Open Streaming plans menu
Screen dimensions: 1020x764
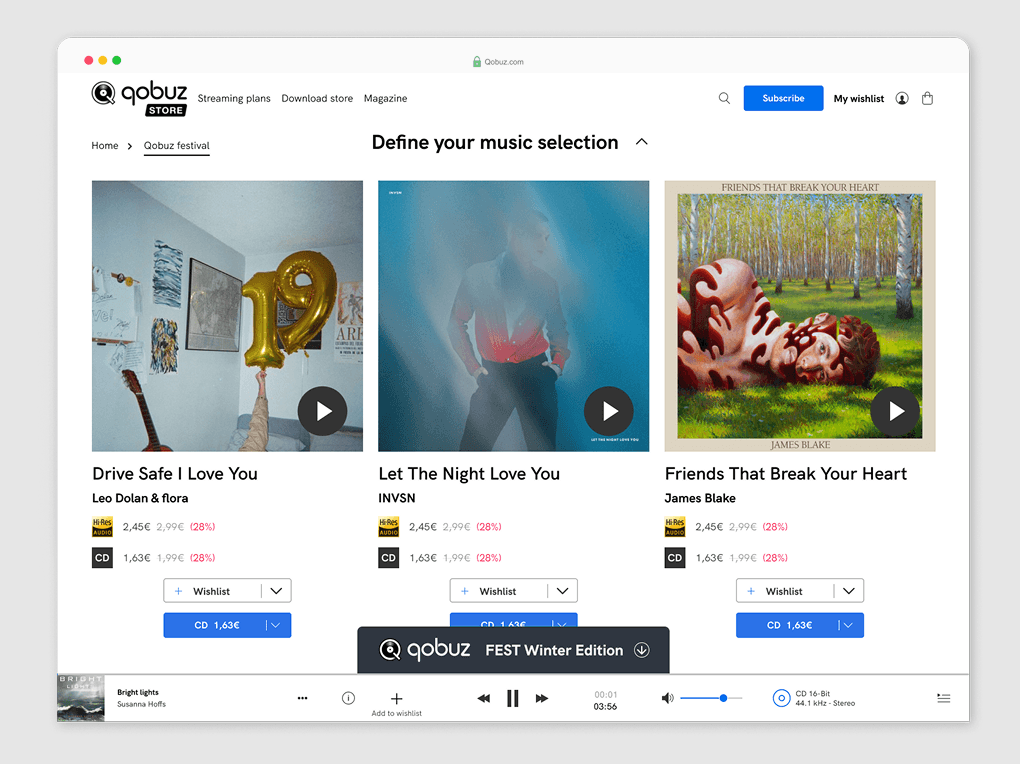point(234,98)
